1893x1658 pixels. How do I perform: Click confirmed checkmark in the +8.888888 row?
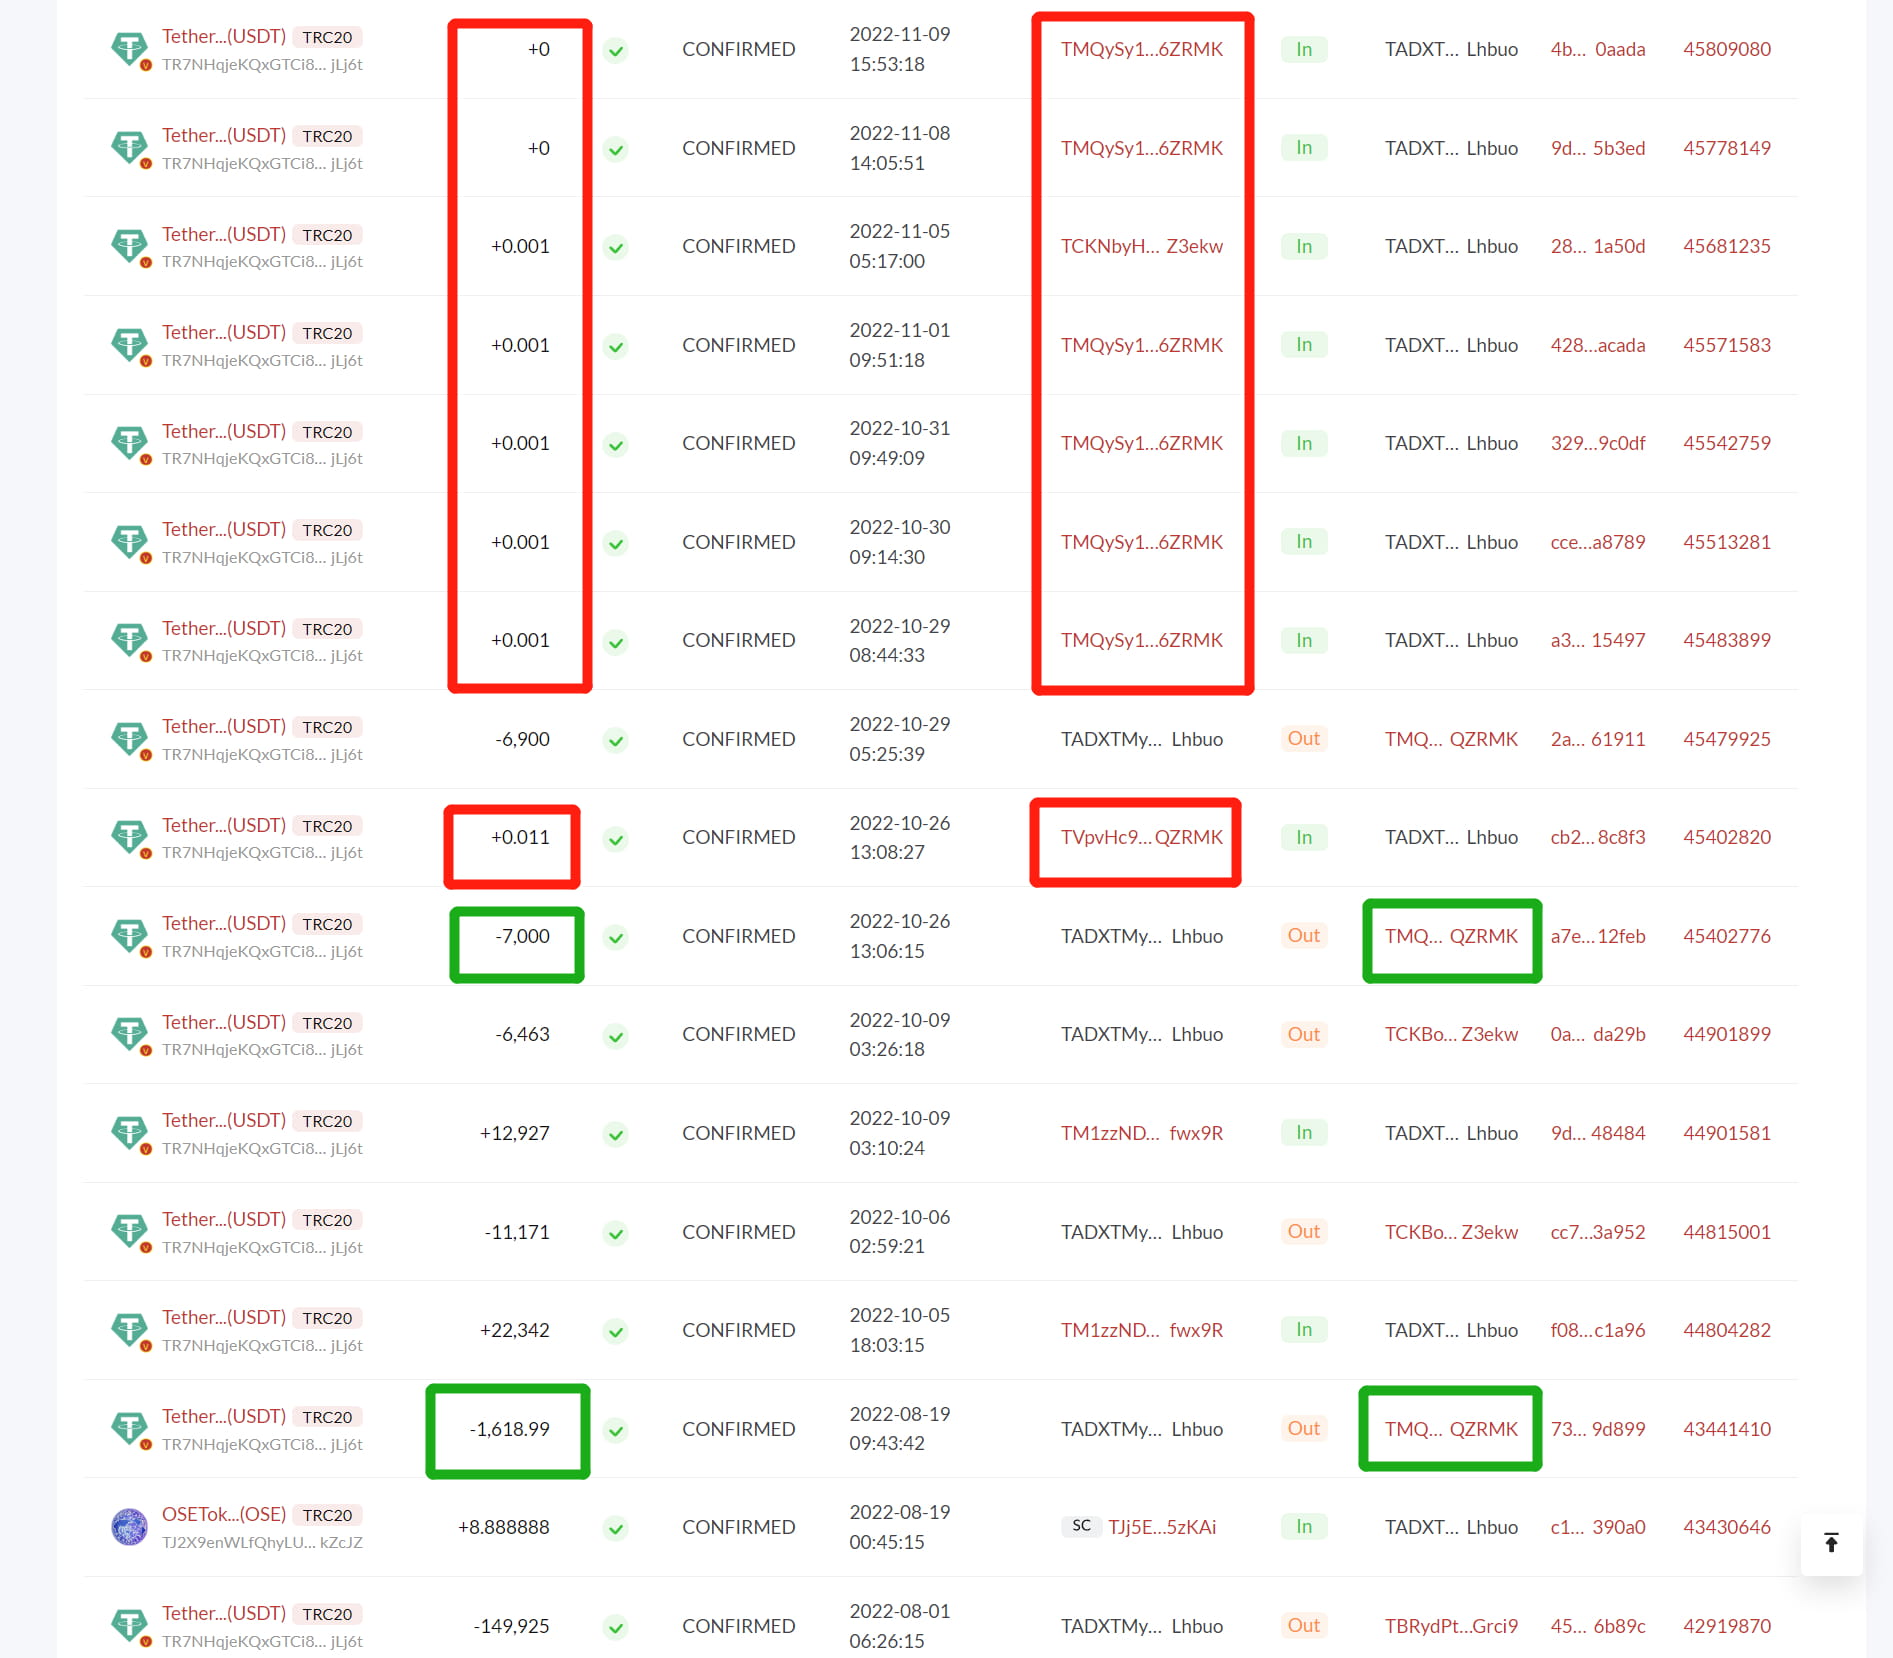pyautogui.click(x=617, y=1528)
